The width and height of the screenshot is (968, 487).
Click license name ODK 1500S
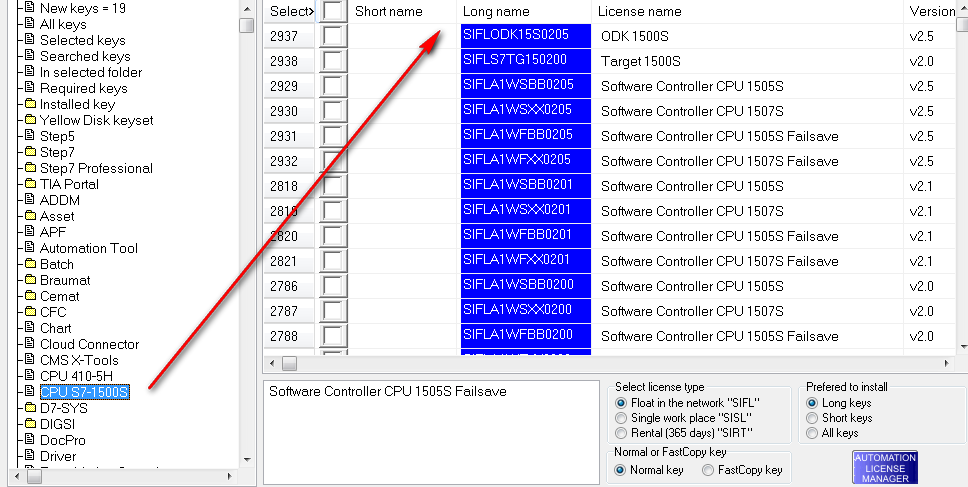click(x=635, y=36)
